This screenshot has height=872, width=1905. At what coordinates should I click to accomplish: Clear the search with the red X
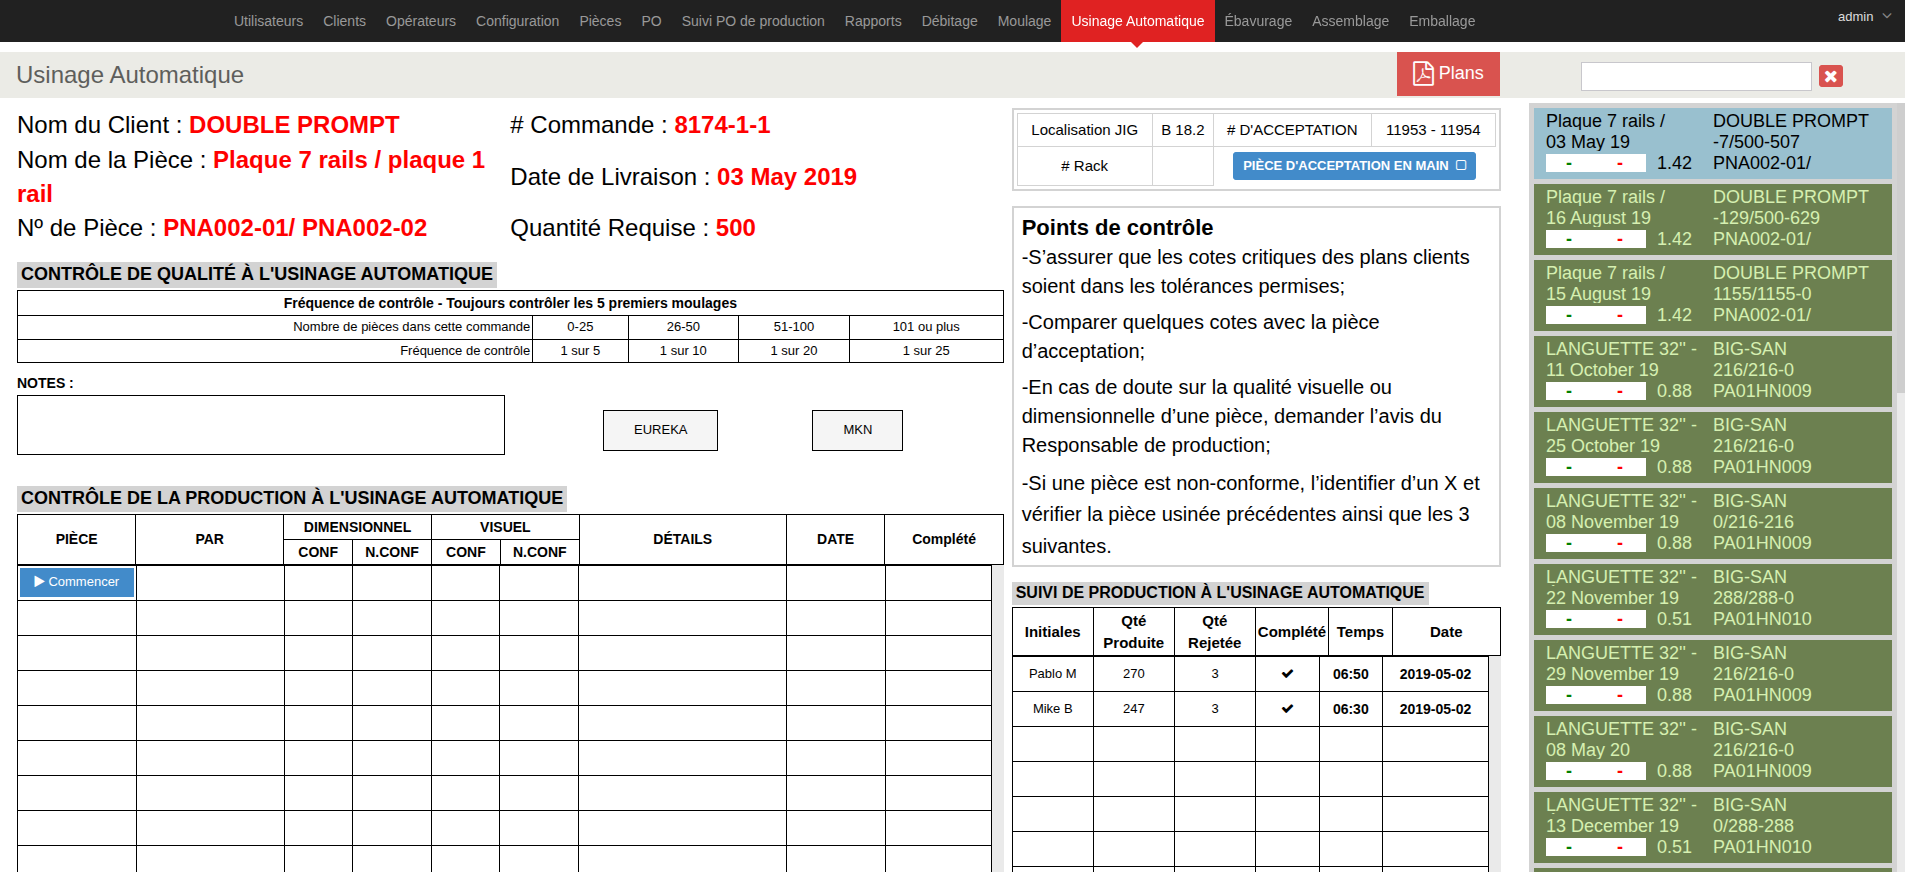1831,76
